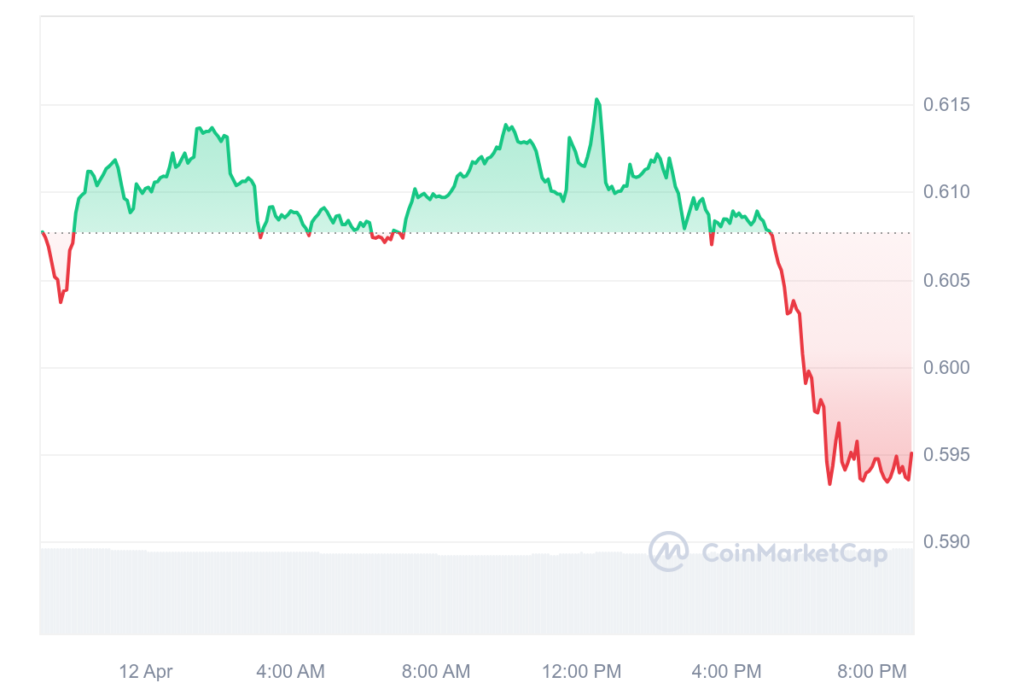Screen dimensions: 1024x683
Task: Click the 0.600 price axis label
Action: (x=946, y=368)
